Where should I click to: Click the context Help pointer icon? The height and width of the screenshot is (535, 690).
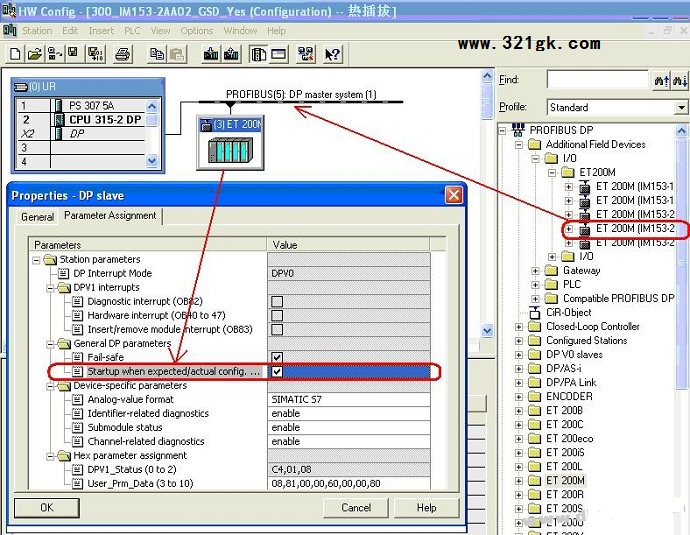click(x=332, y=54)
